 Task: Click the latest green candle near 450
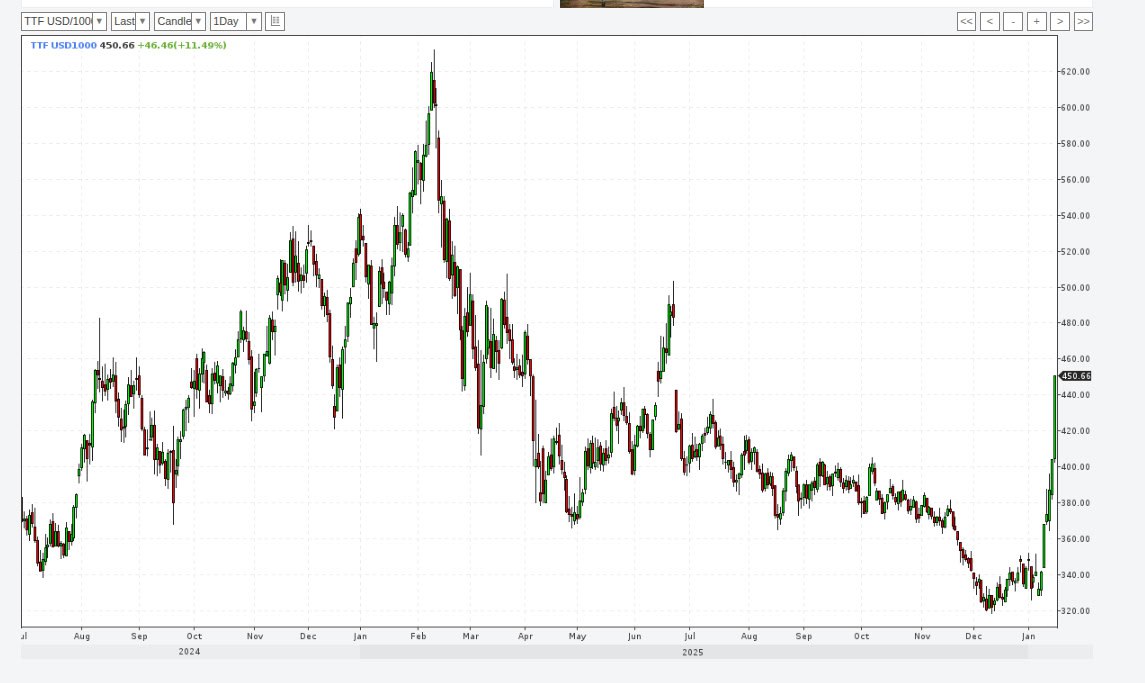click(x=1055, y=415)
